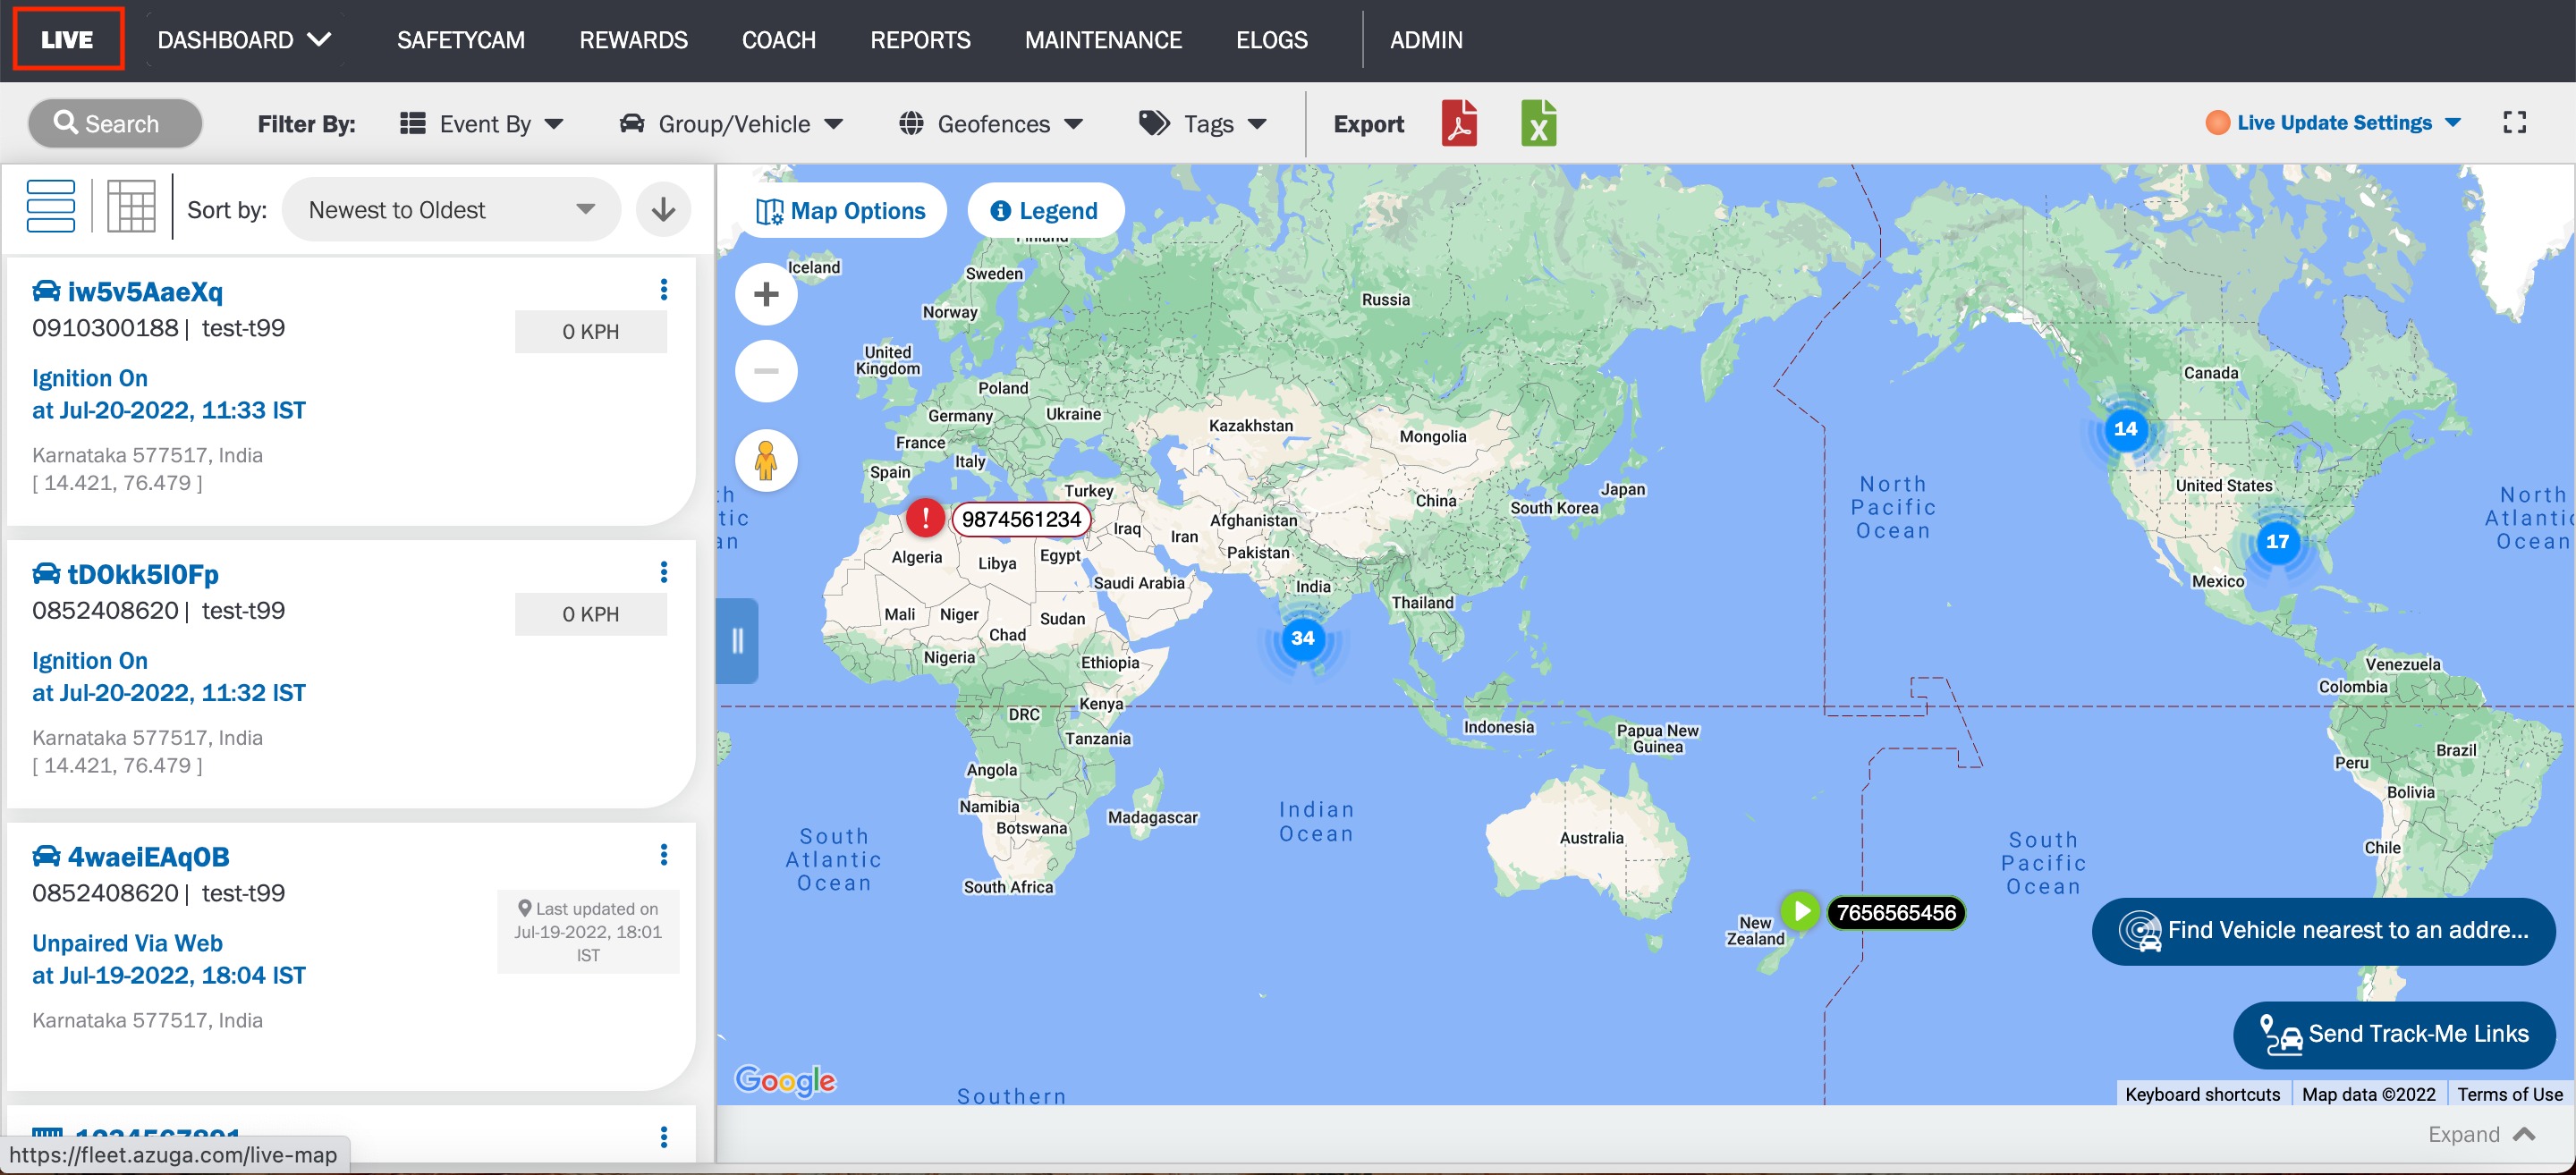2576x1175 pixels.
Task: Open REWARDS section
Action: (633, 40)
